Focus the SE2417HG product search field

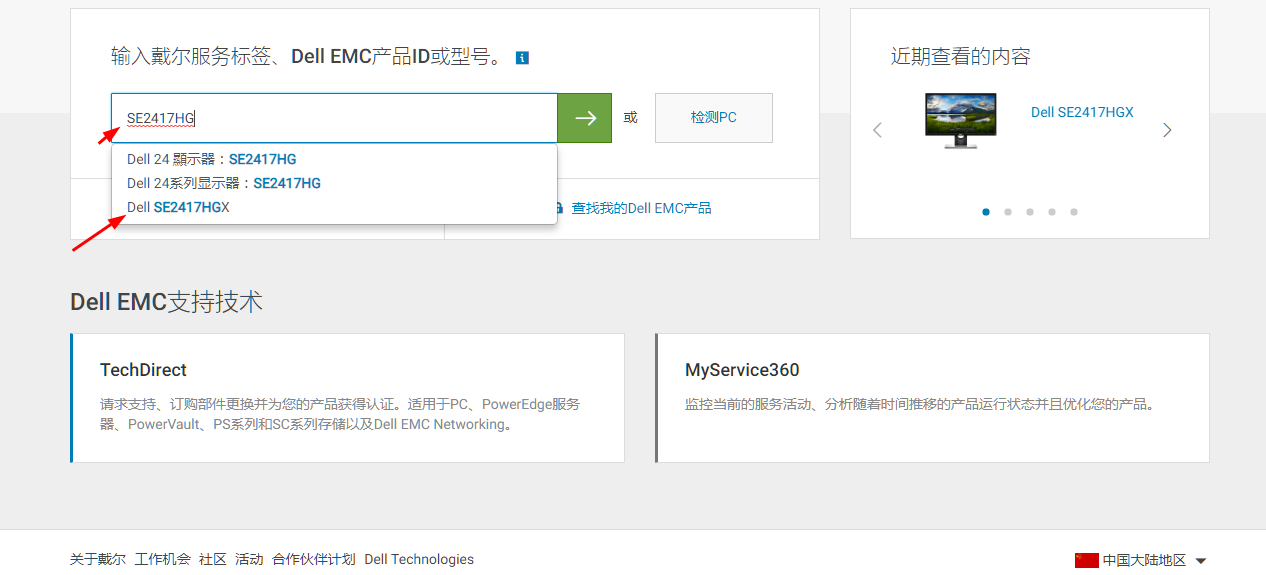[x=334, y=118]
